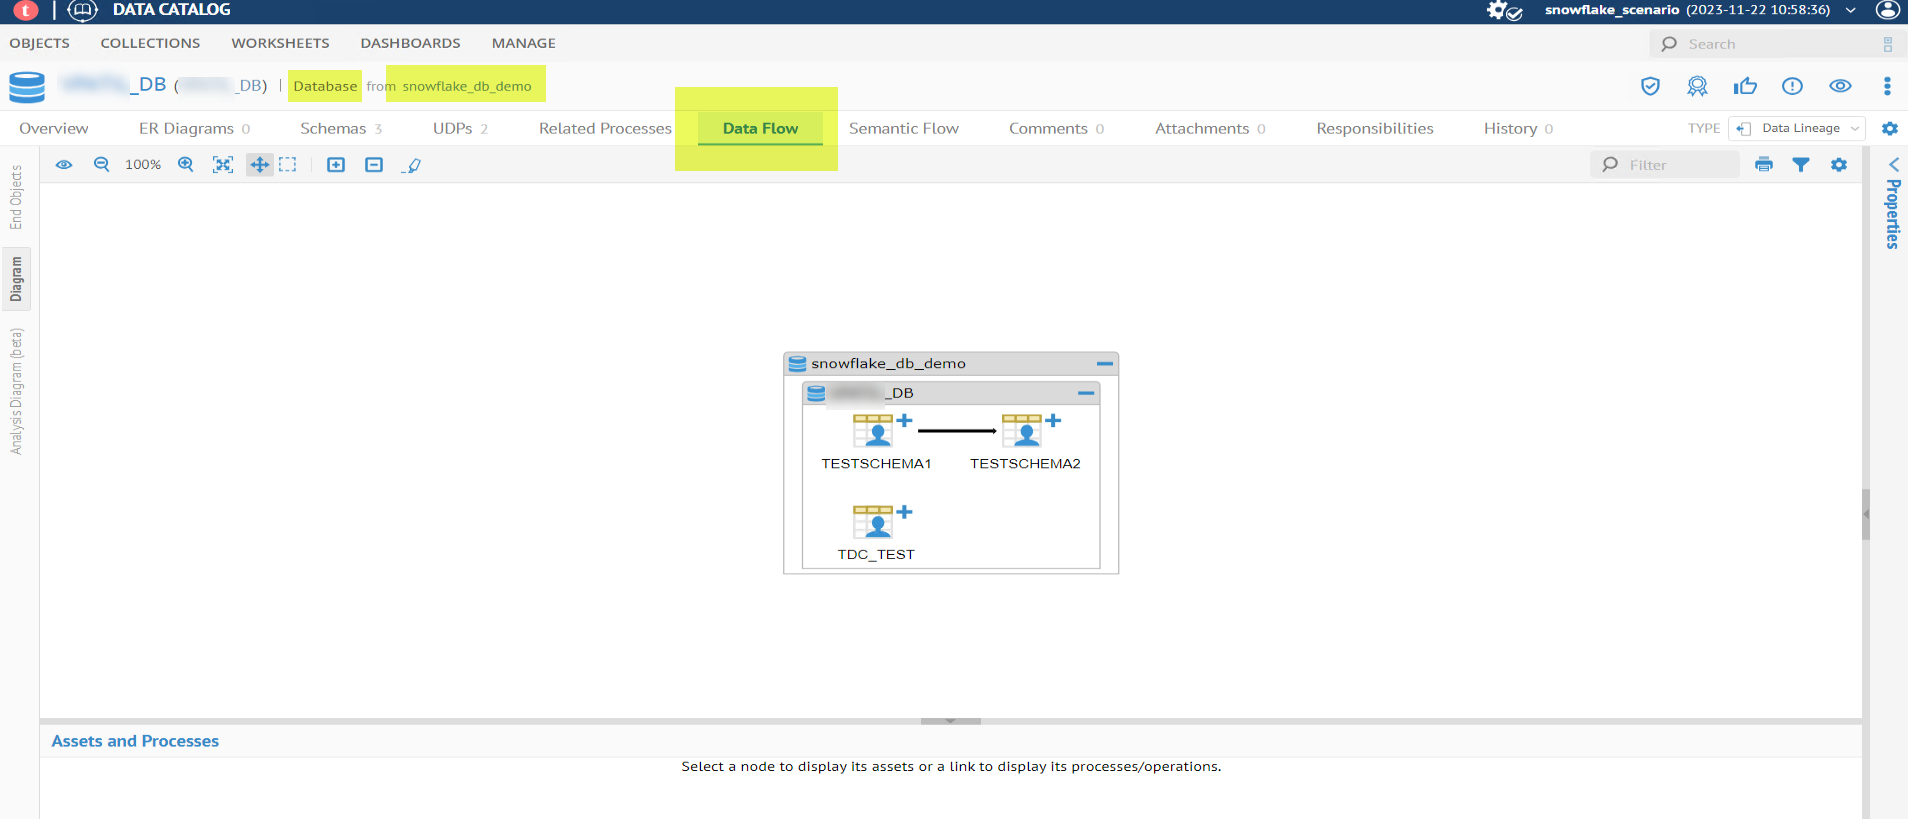Screen dimensions: 1908x819
Task: Open the Data Lineage type dropdown
Action: coord(1798,128)
